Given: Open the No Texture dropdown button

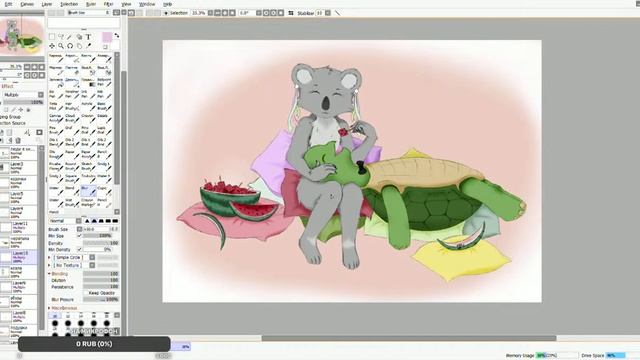Looking at the screenshot, I should pos(92,265).
